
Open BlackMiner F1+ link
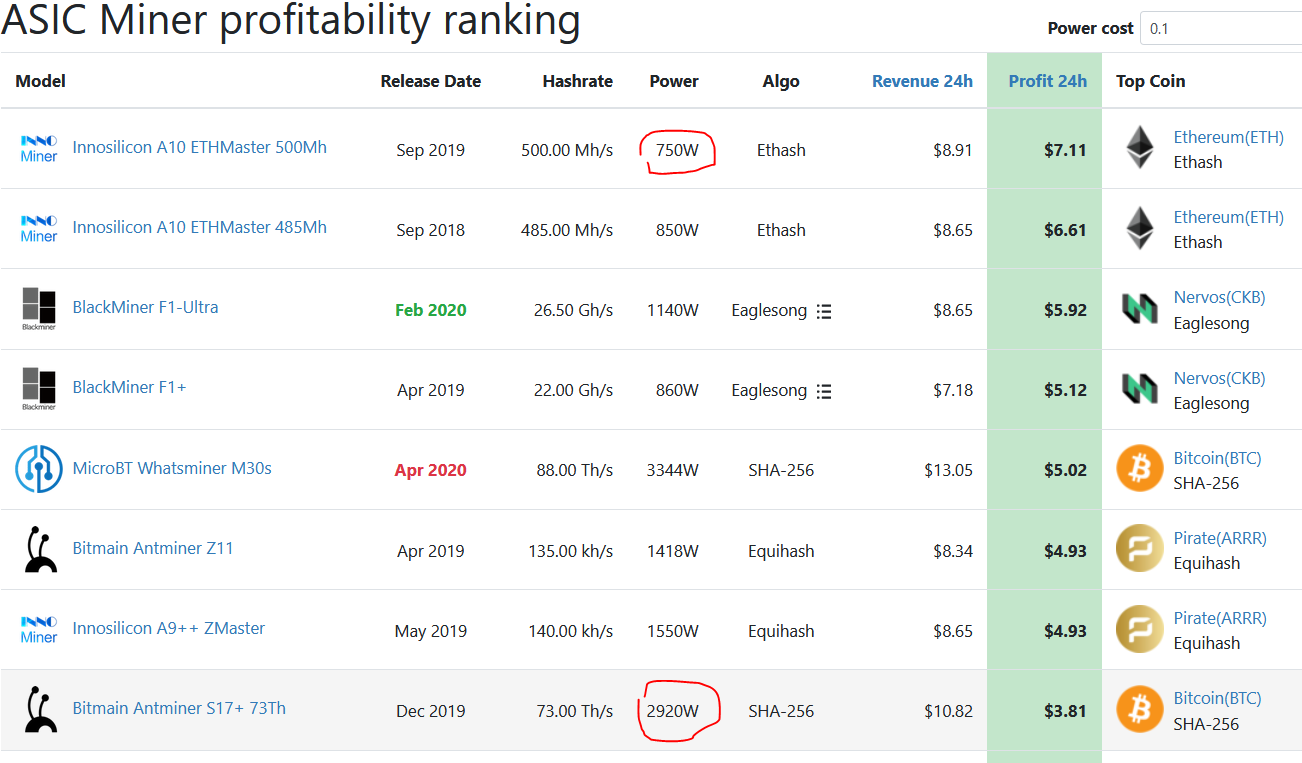point(129,387)
